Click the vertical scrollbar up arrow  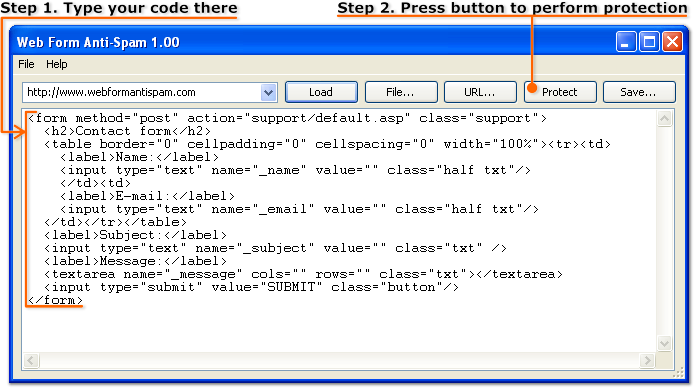pyautogui.click(x=664, y=119)
